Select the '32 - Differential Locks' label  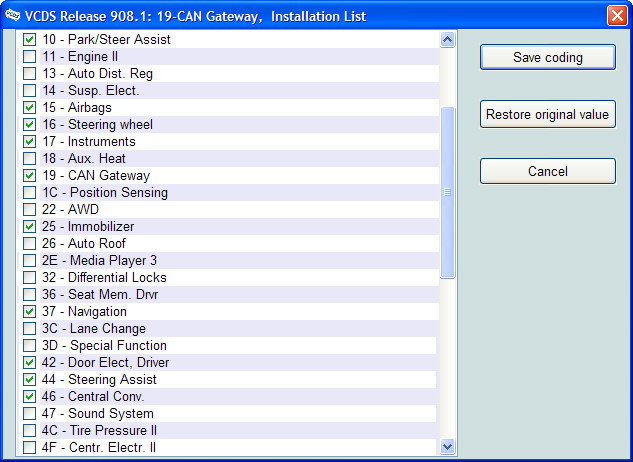pos(104,277)
